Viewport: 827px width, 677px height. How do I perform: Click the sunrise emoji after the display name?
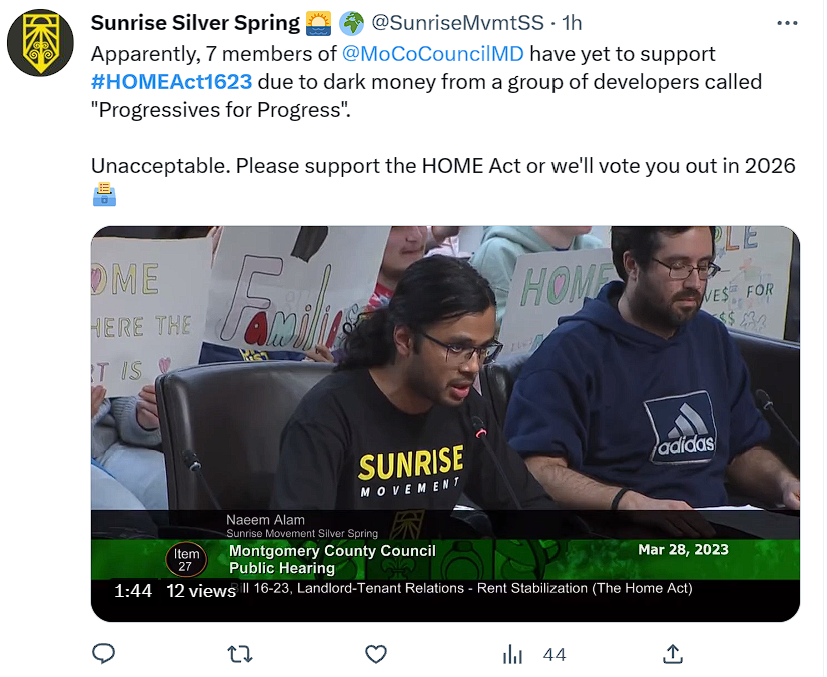319,23
